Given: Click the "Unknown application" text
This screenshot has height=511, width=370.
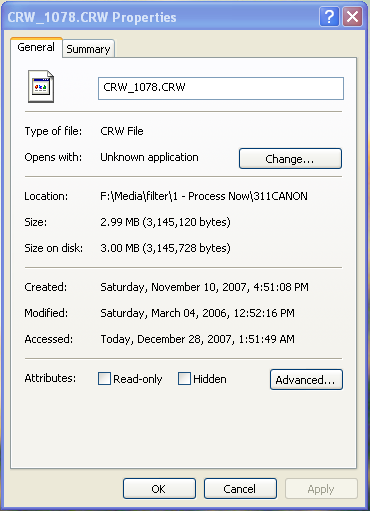Looking at the screenshot, I should [149, 157].
